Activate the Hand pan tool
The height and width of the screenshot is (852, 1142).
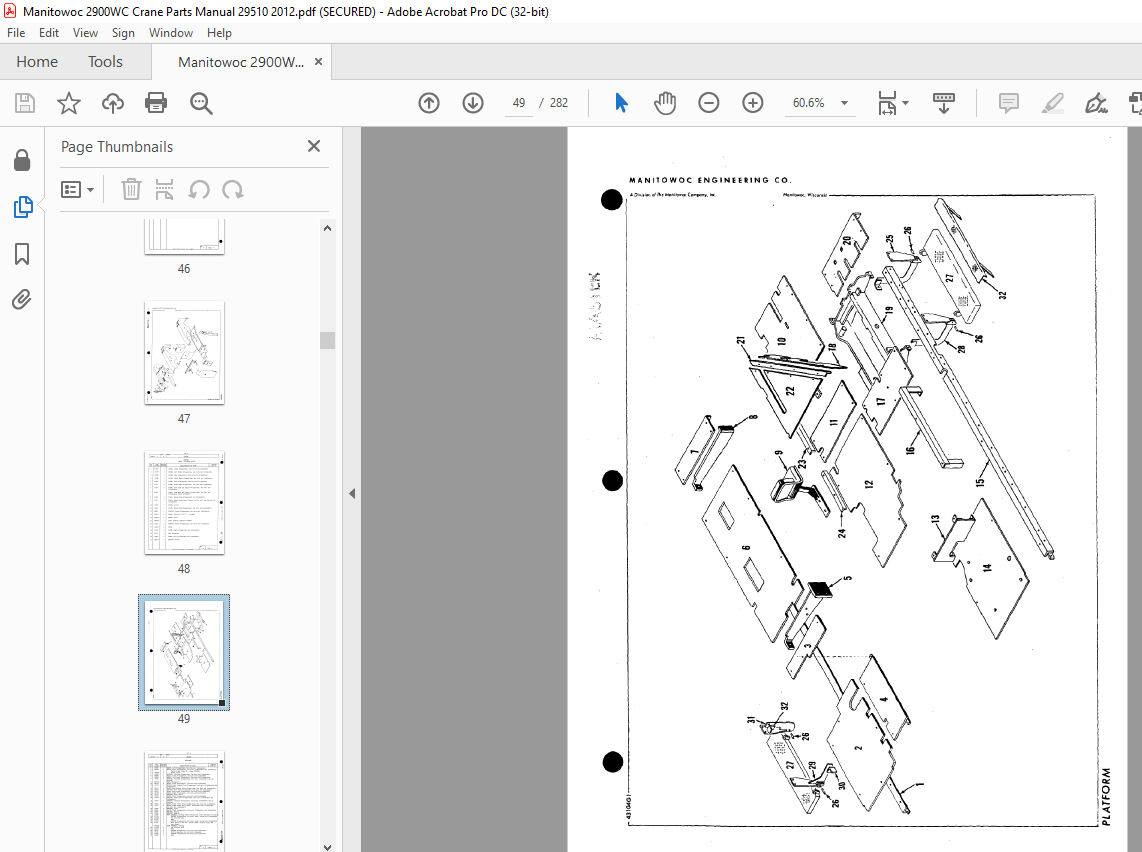(x=664, y=103)
